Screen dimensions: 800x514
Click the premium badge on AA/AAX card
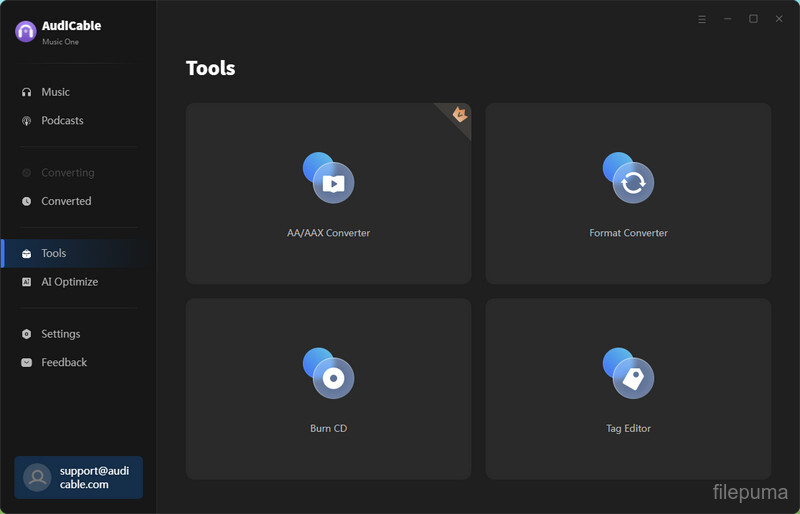click(x=460, y=114)
